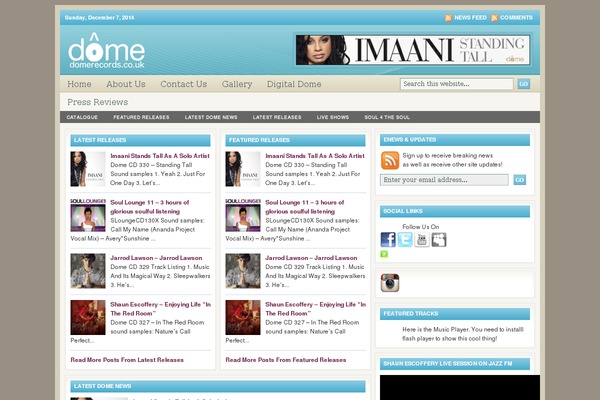Open Jarrod Lawson link in Featured Releases
Viewport: 600px width, 400px height.
tap(311, 258)
